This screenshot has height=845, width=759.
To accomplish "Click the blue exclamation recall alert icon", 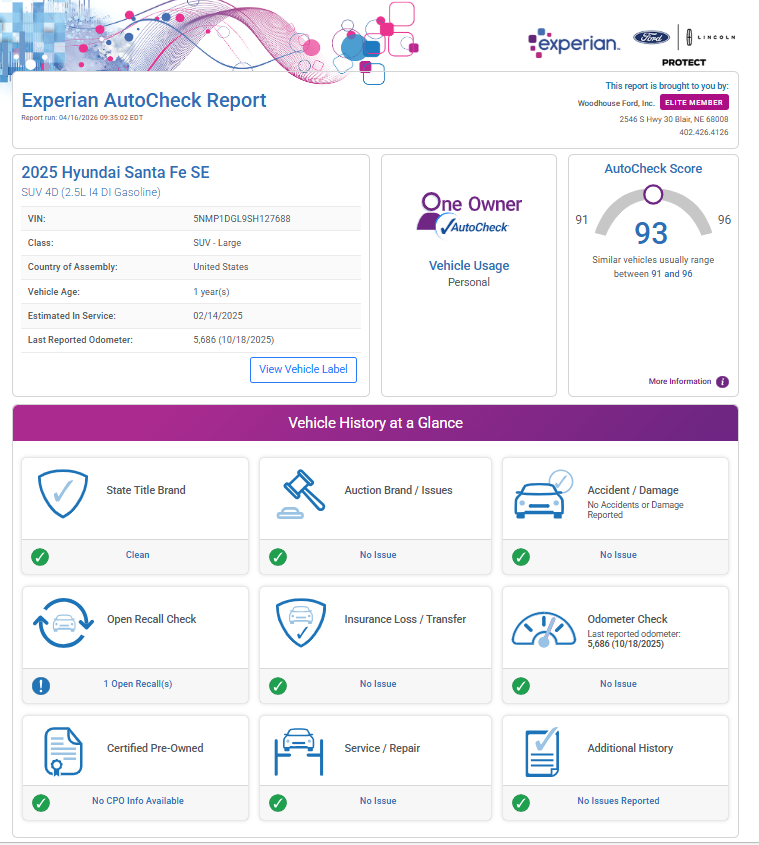I will (x=41, y=685).
